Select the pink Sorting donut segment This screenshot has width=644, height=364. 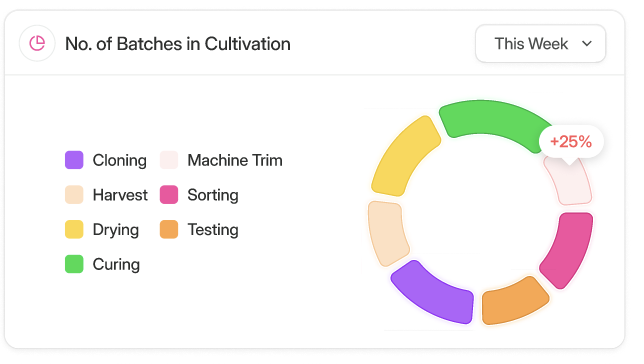click(x=569, y=249)
